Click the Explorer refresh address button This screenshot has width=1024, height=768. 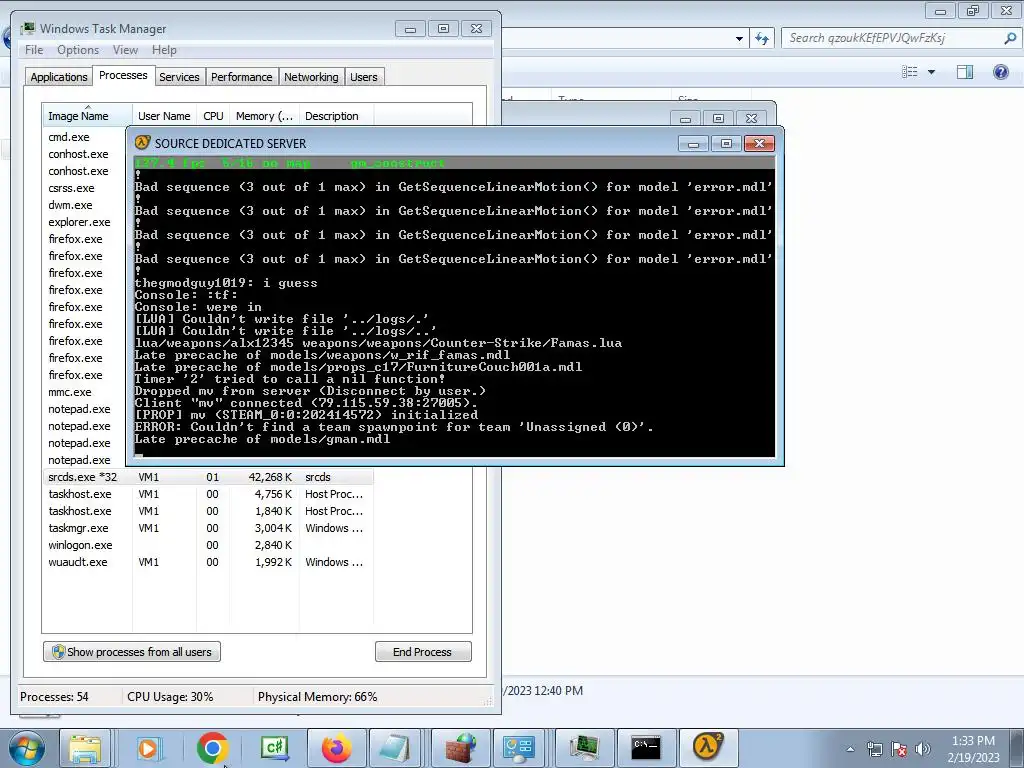(761, 38)
